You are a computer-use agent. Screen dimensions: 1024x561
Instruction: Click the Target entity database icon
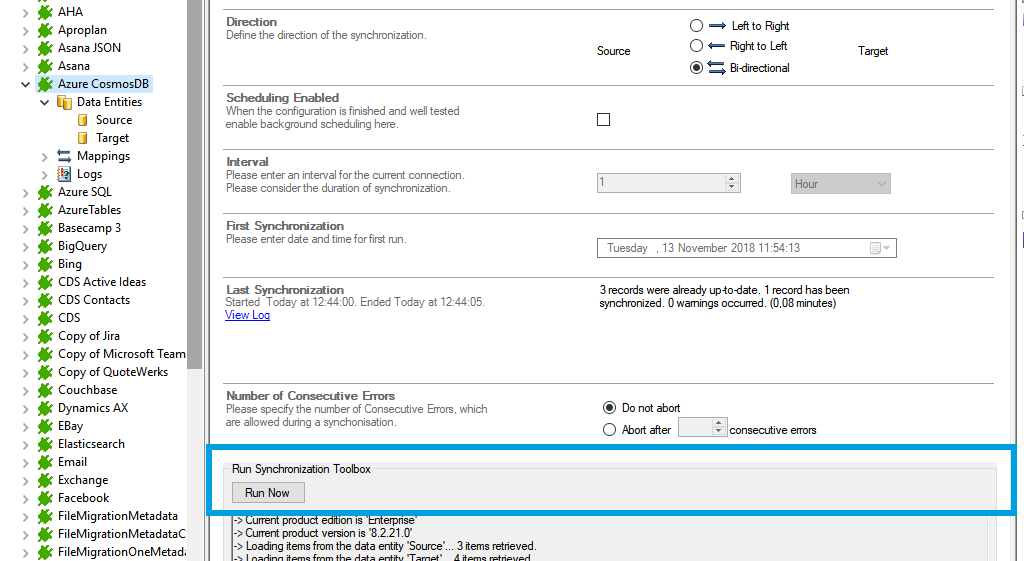pos(83,138)
